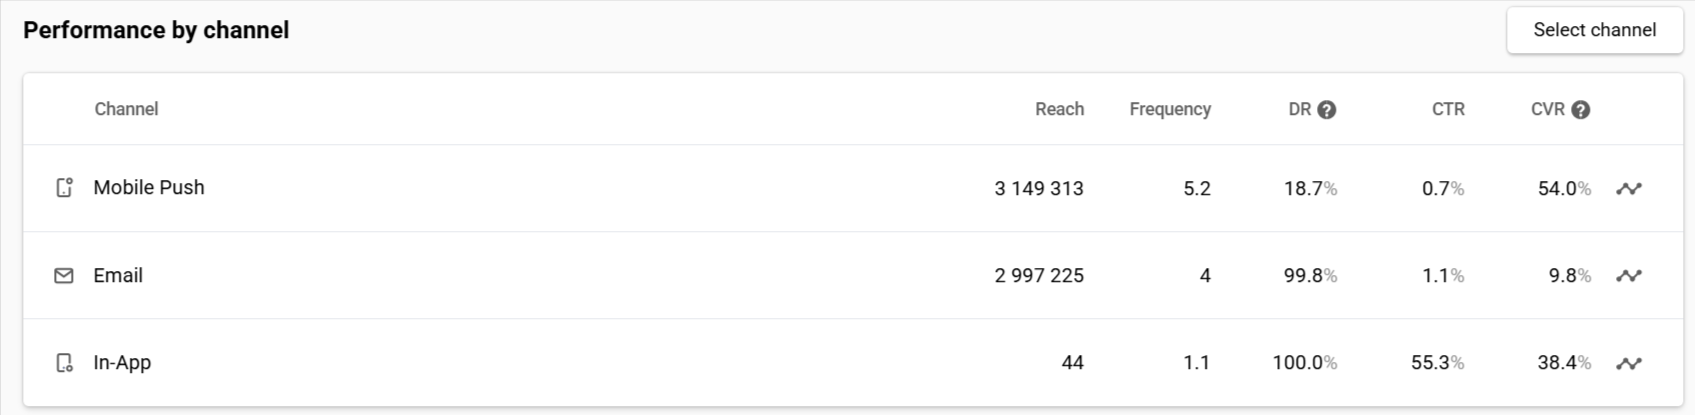1695x415 pixels.
Task: Click the Mobile Push channel icon
Action: 64,187
